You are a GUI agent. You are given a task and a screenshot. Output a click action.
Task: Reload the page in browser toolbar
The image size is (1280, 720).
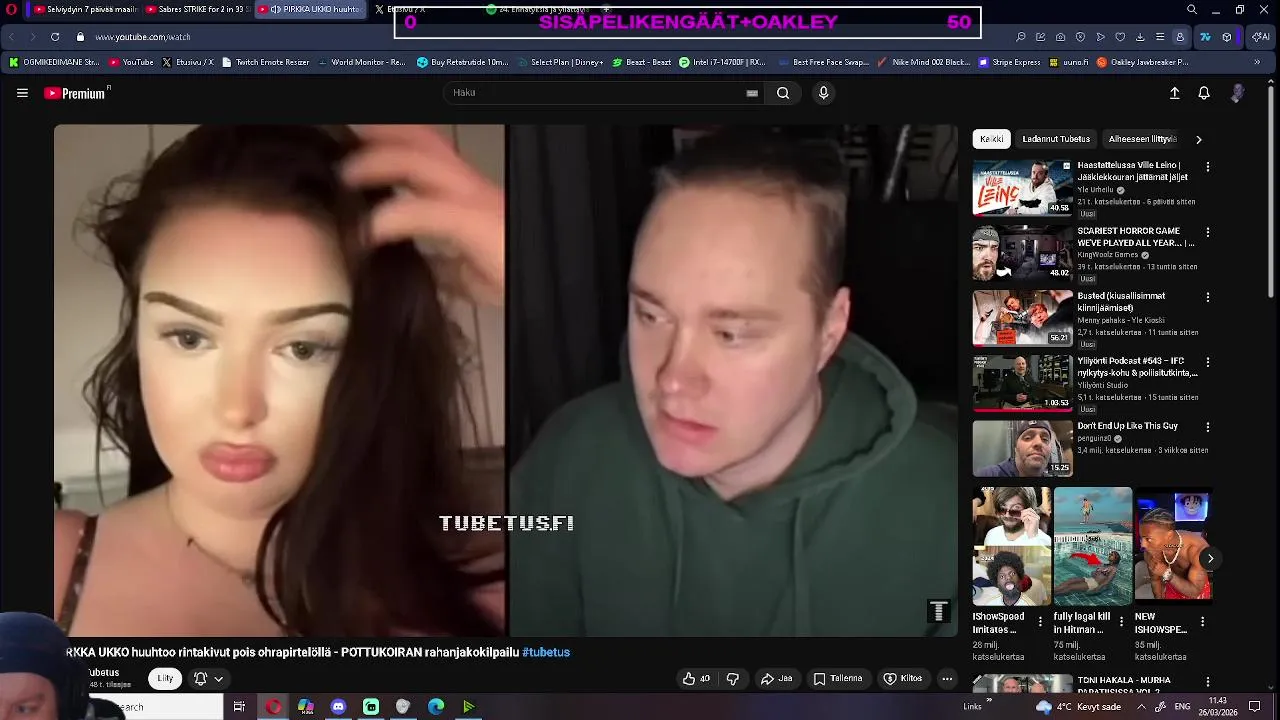pyautogui.click(x=55, y=37)
